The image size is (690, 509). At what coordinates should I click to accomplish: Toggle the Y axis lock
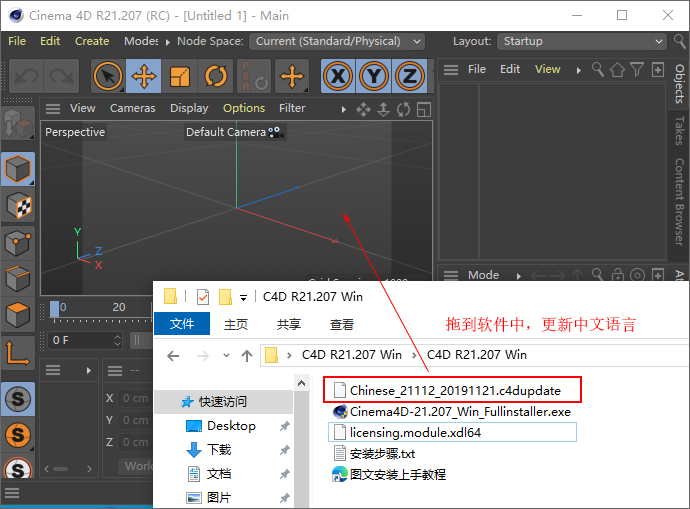[374, 77]
